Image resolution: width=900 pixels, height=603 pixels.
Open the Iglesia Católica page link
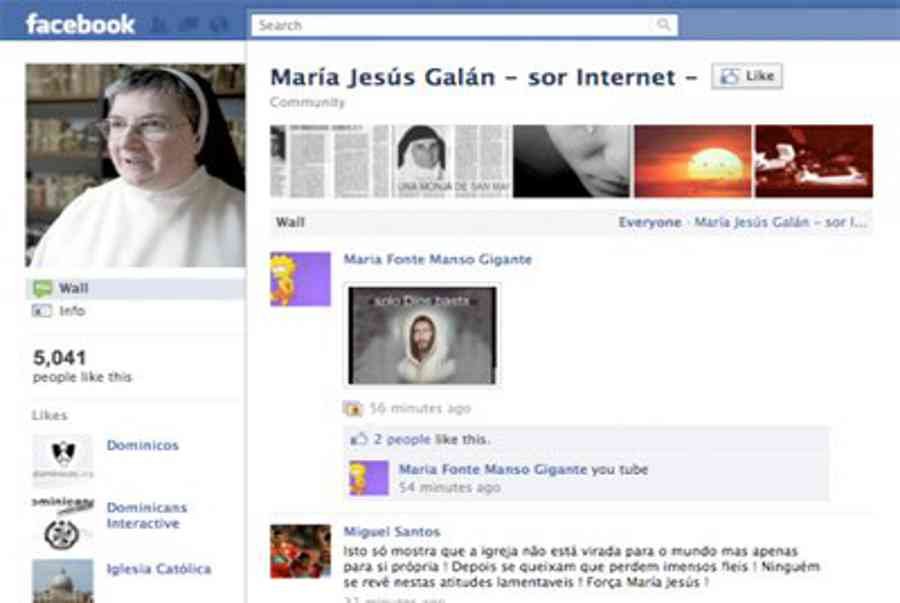click(159, 569)
